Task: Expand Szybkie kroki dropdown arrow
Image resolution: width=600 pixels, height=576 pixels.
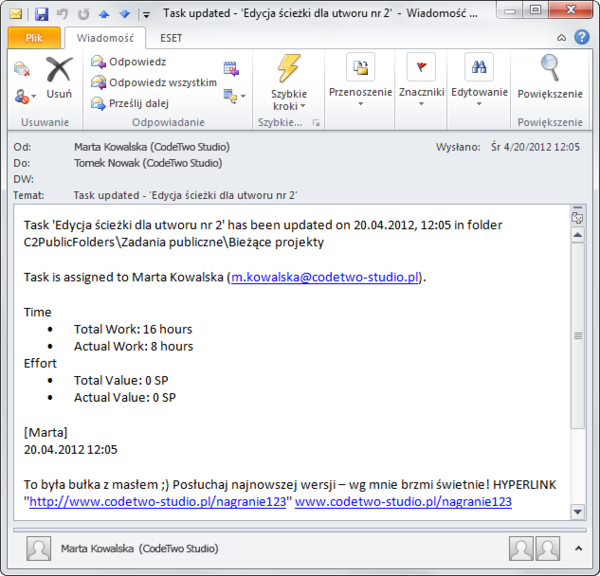Action: pos(303,106)
